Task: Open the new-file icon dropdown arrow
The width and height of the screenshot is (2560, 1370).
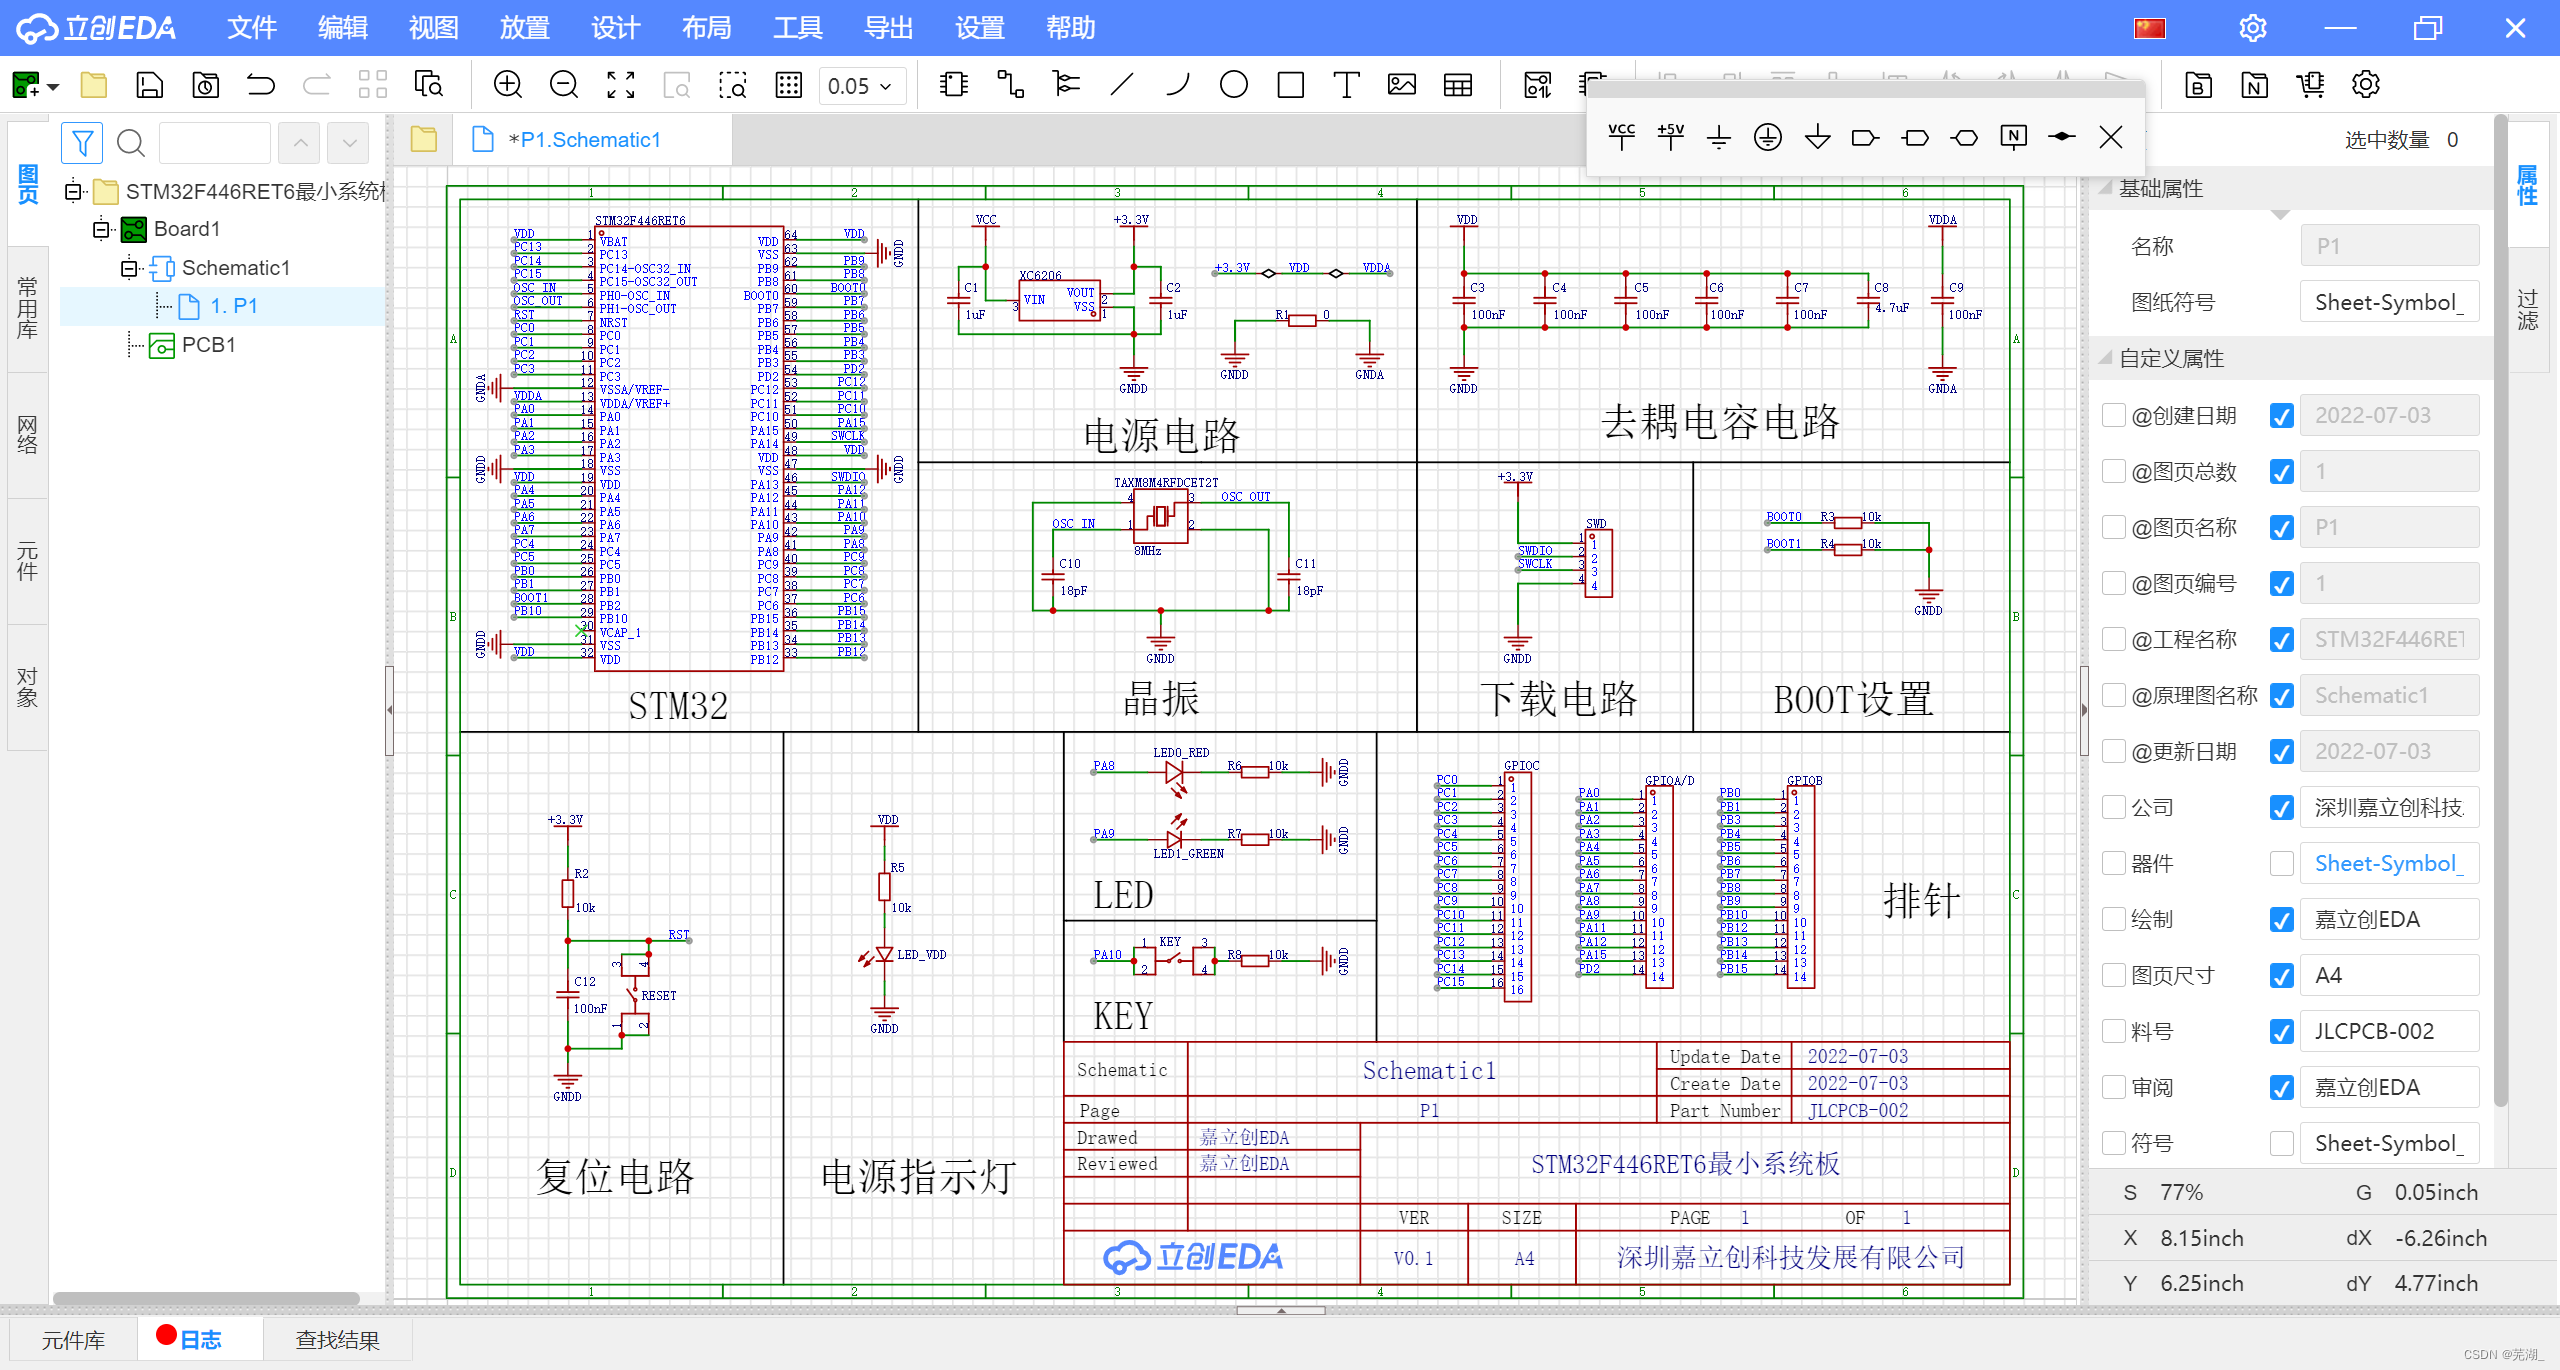Action: pos(53,87)
